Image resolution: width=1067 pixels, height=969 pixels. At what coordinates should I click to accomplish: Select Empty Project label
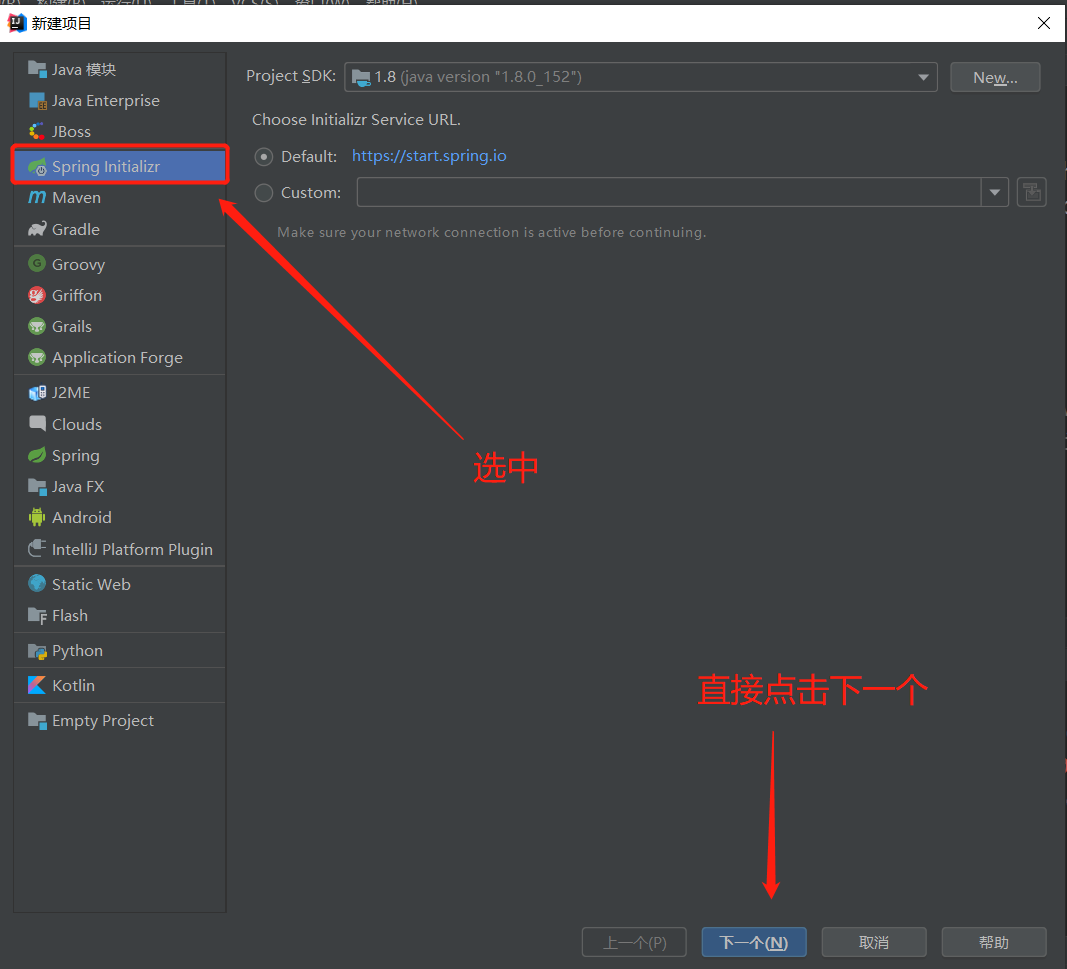(103, 721)
